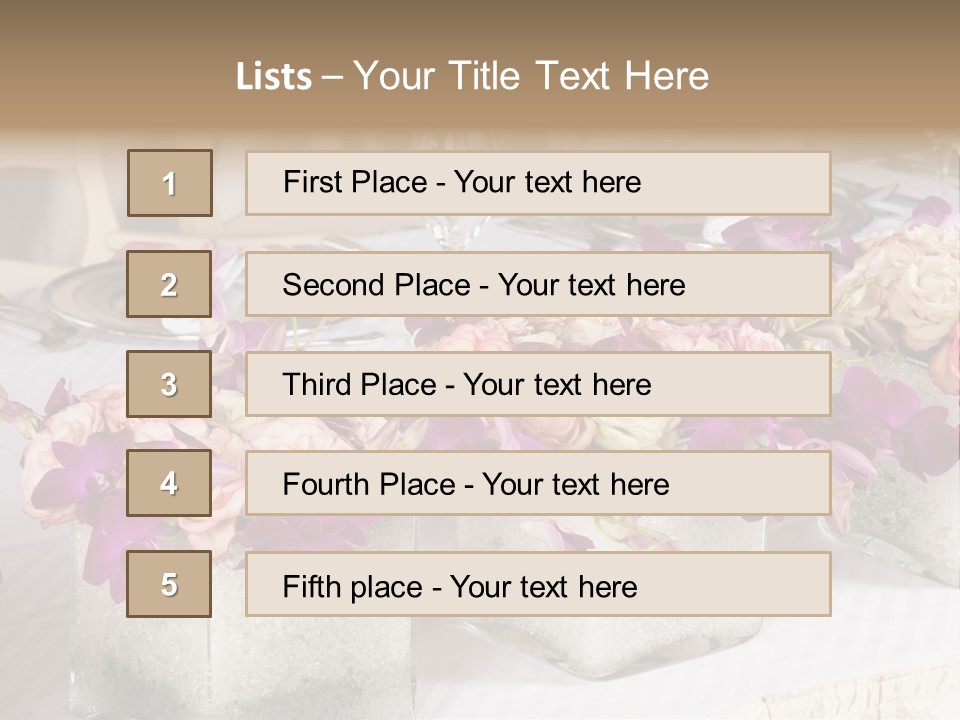Click the wine glass stem behind first bar
The width and height of the screenshot is (960, 720).
tap(455, 232)
